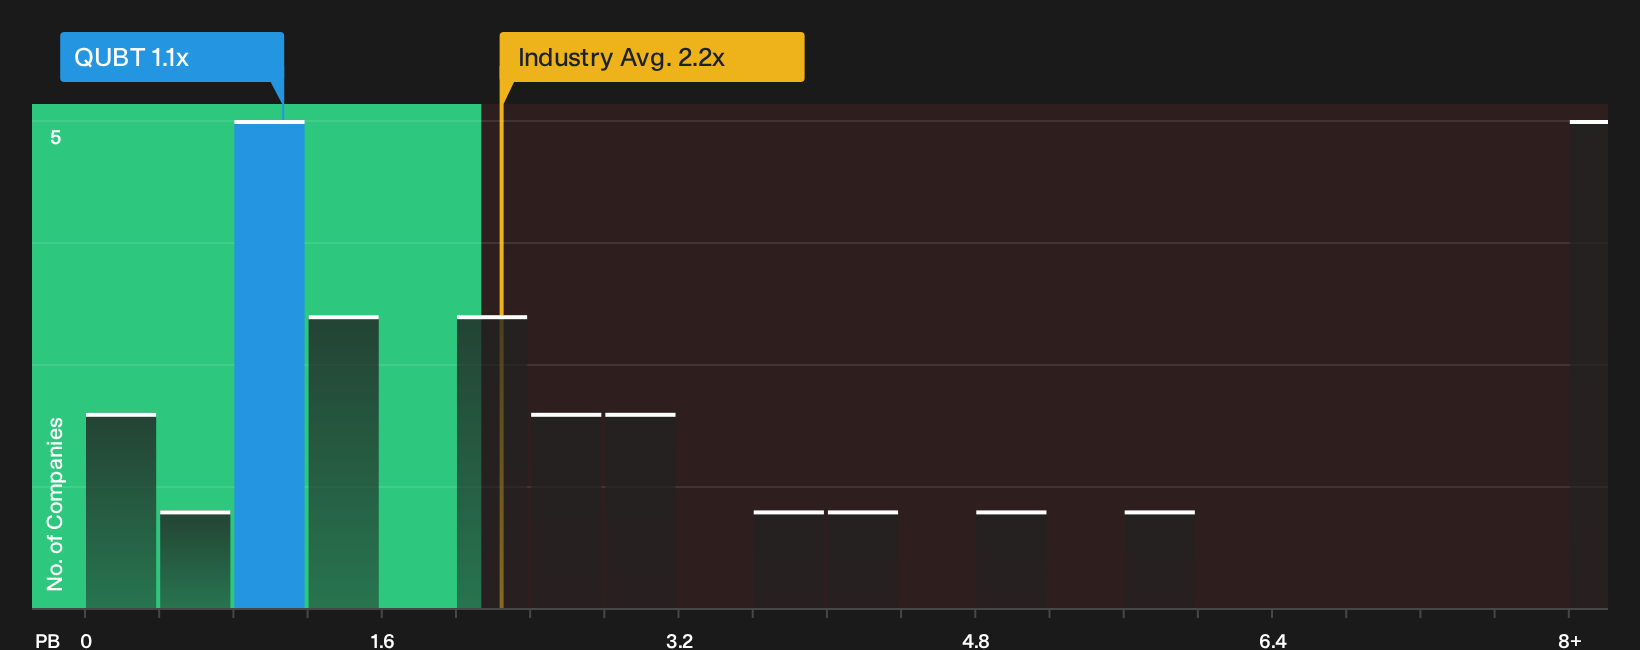Click the first bar right of the average line
Screen dimensions: 1640x650
tap(566, 510)
